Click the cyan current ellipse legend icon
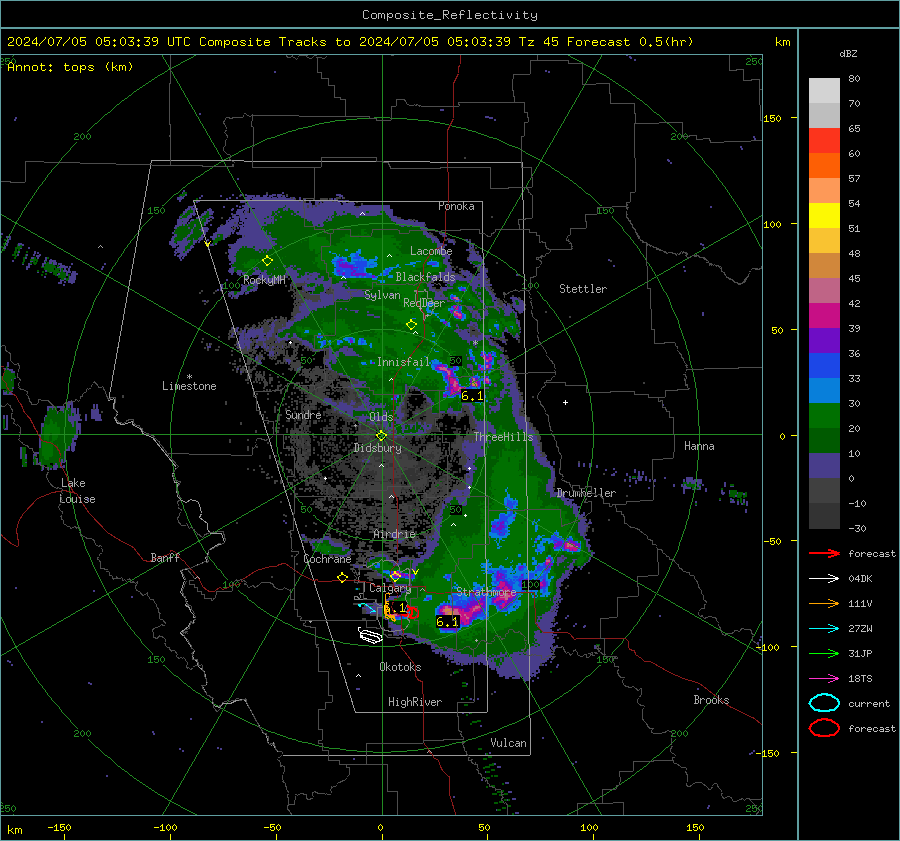Viewport: 900px width, 841px height. [824, 703]
